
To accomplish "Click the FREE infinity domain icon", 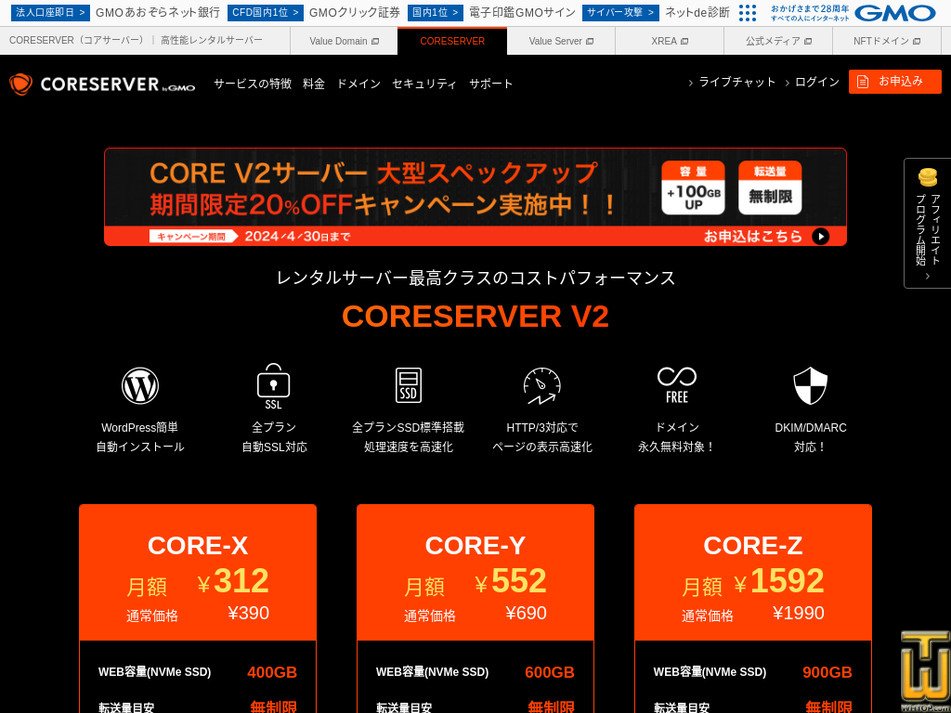I will (677, 380).
